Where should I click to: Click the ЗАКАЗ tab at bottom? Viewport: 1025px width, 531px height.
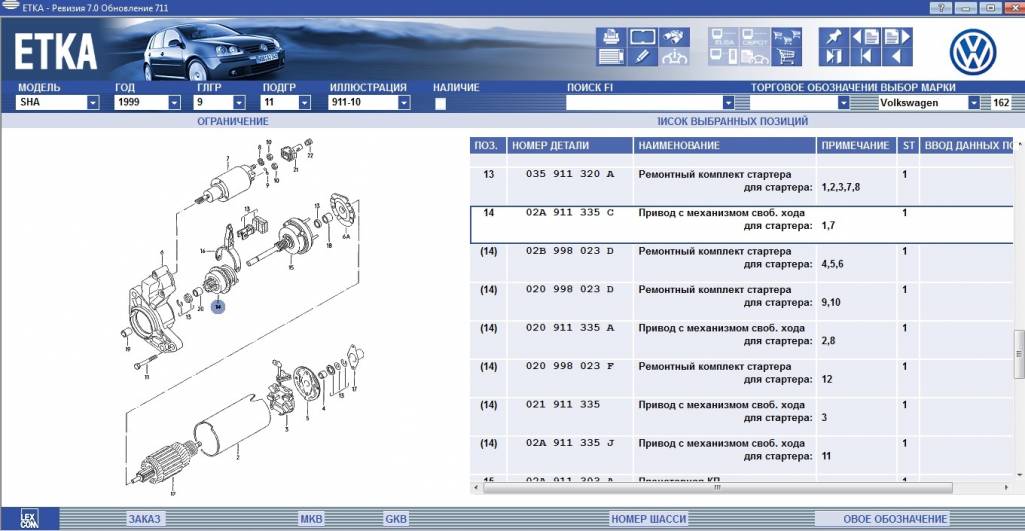[x=143, y=519]
